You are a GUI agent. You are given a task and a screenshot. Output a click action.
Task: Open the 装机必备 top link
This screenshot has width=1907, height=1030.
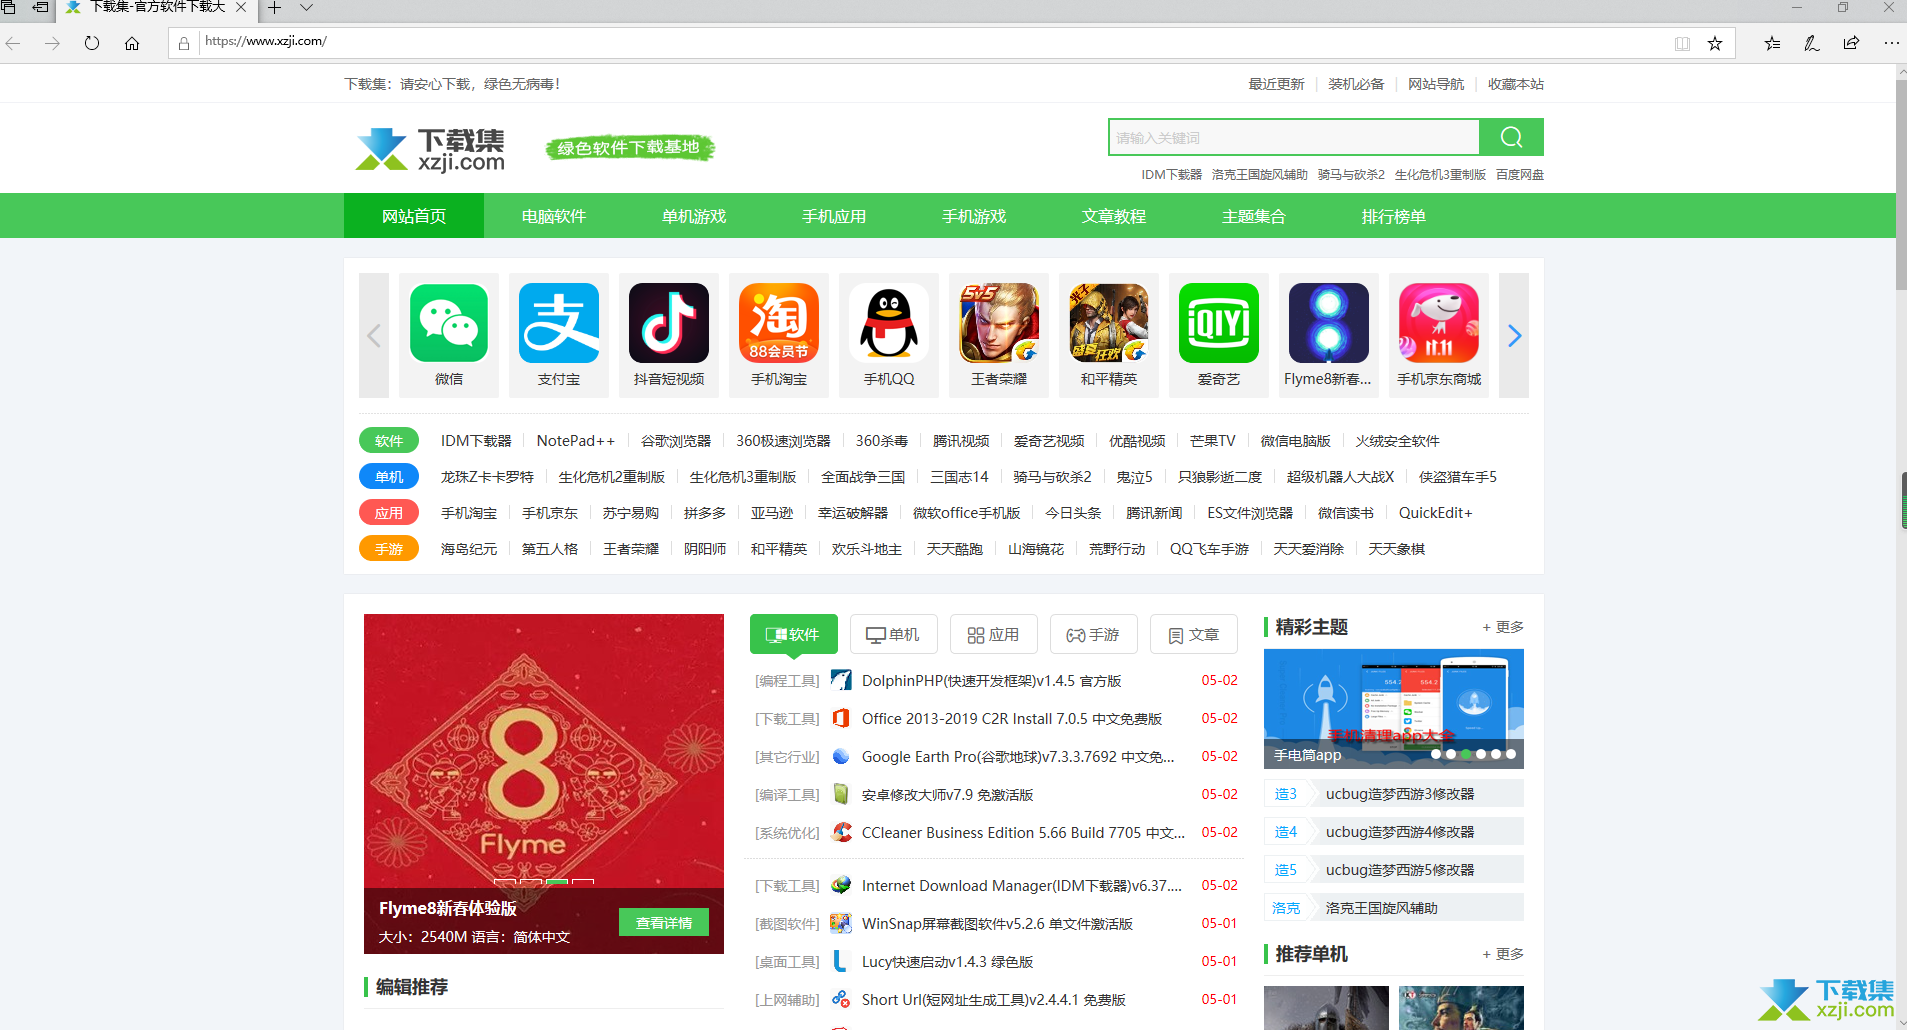[1356, 84]
